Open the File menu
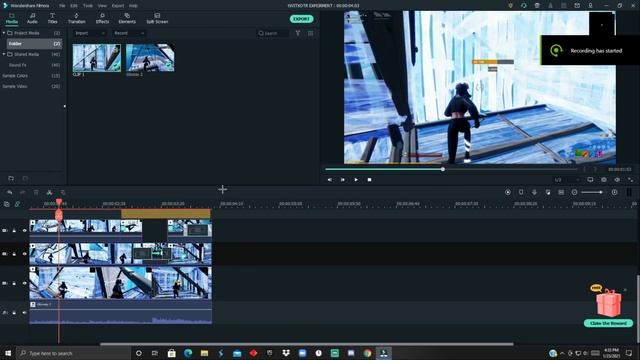The height and width of the screenshot is (360, 640). point(62,6)
